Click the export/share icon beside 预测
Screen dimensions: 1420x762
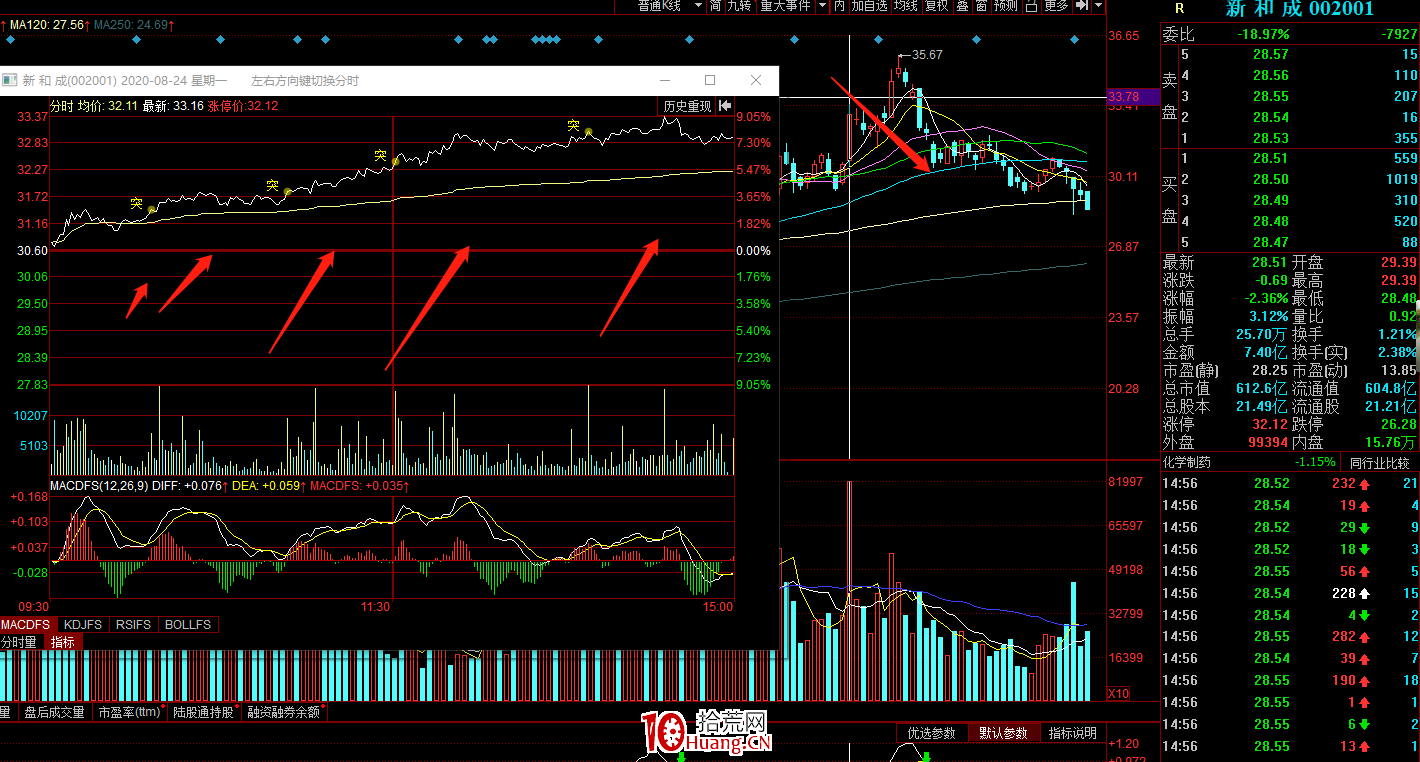[1031, 6]
